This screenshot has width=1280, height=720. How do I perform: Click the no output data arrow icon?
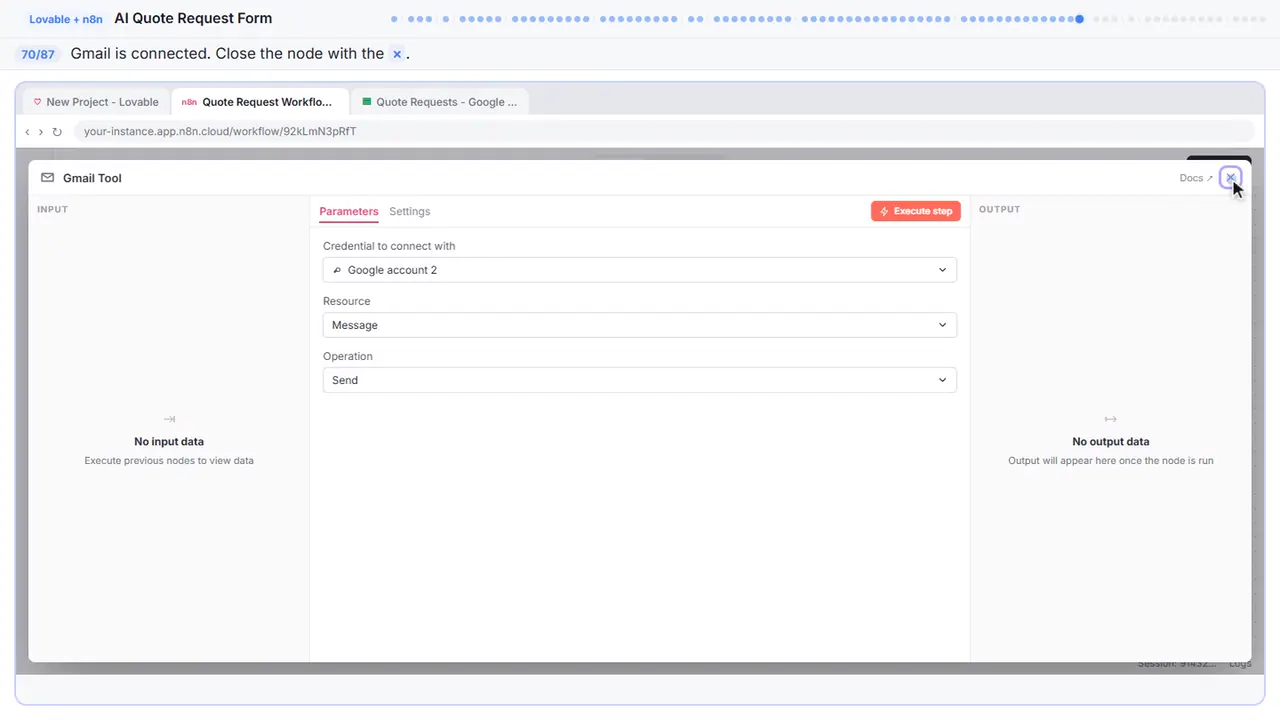(1110, 419)
